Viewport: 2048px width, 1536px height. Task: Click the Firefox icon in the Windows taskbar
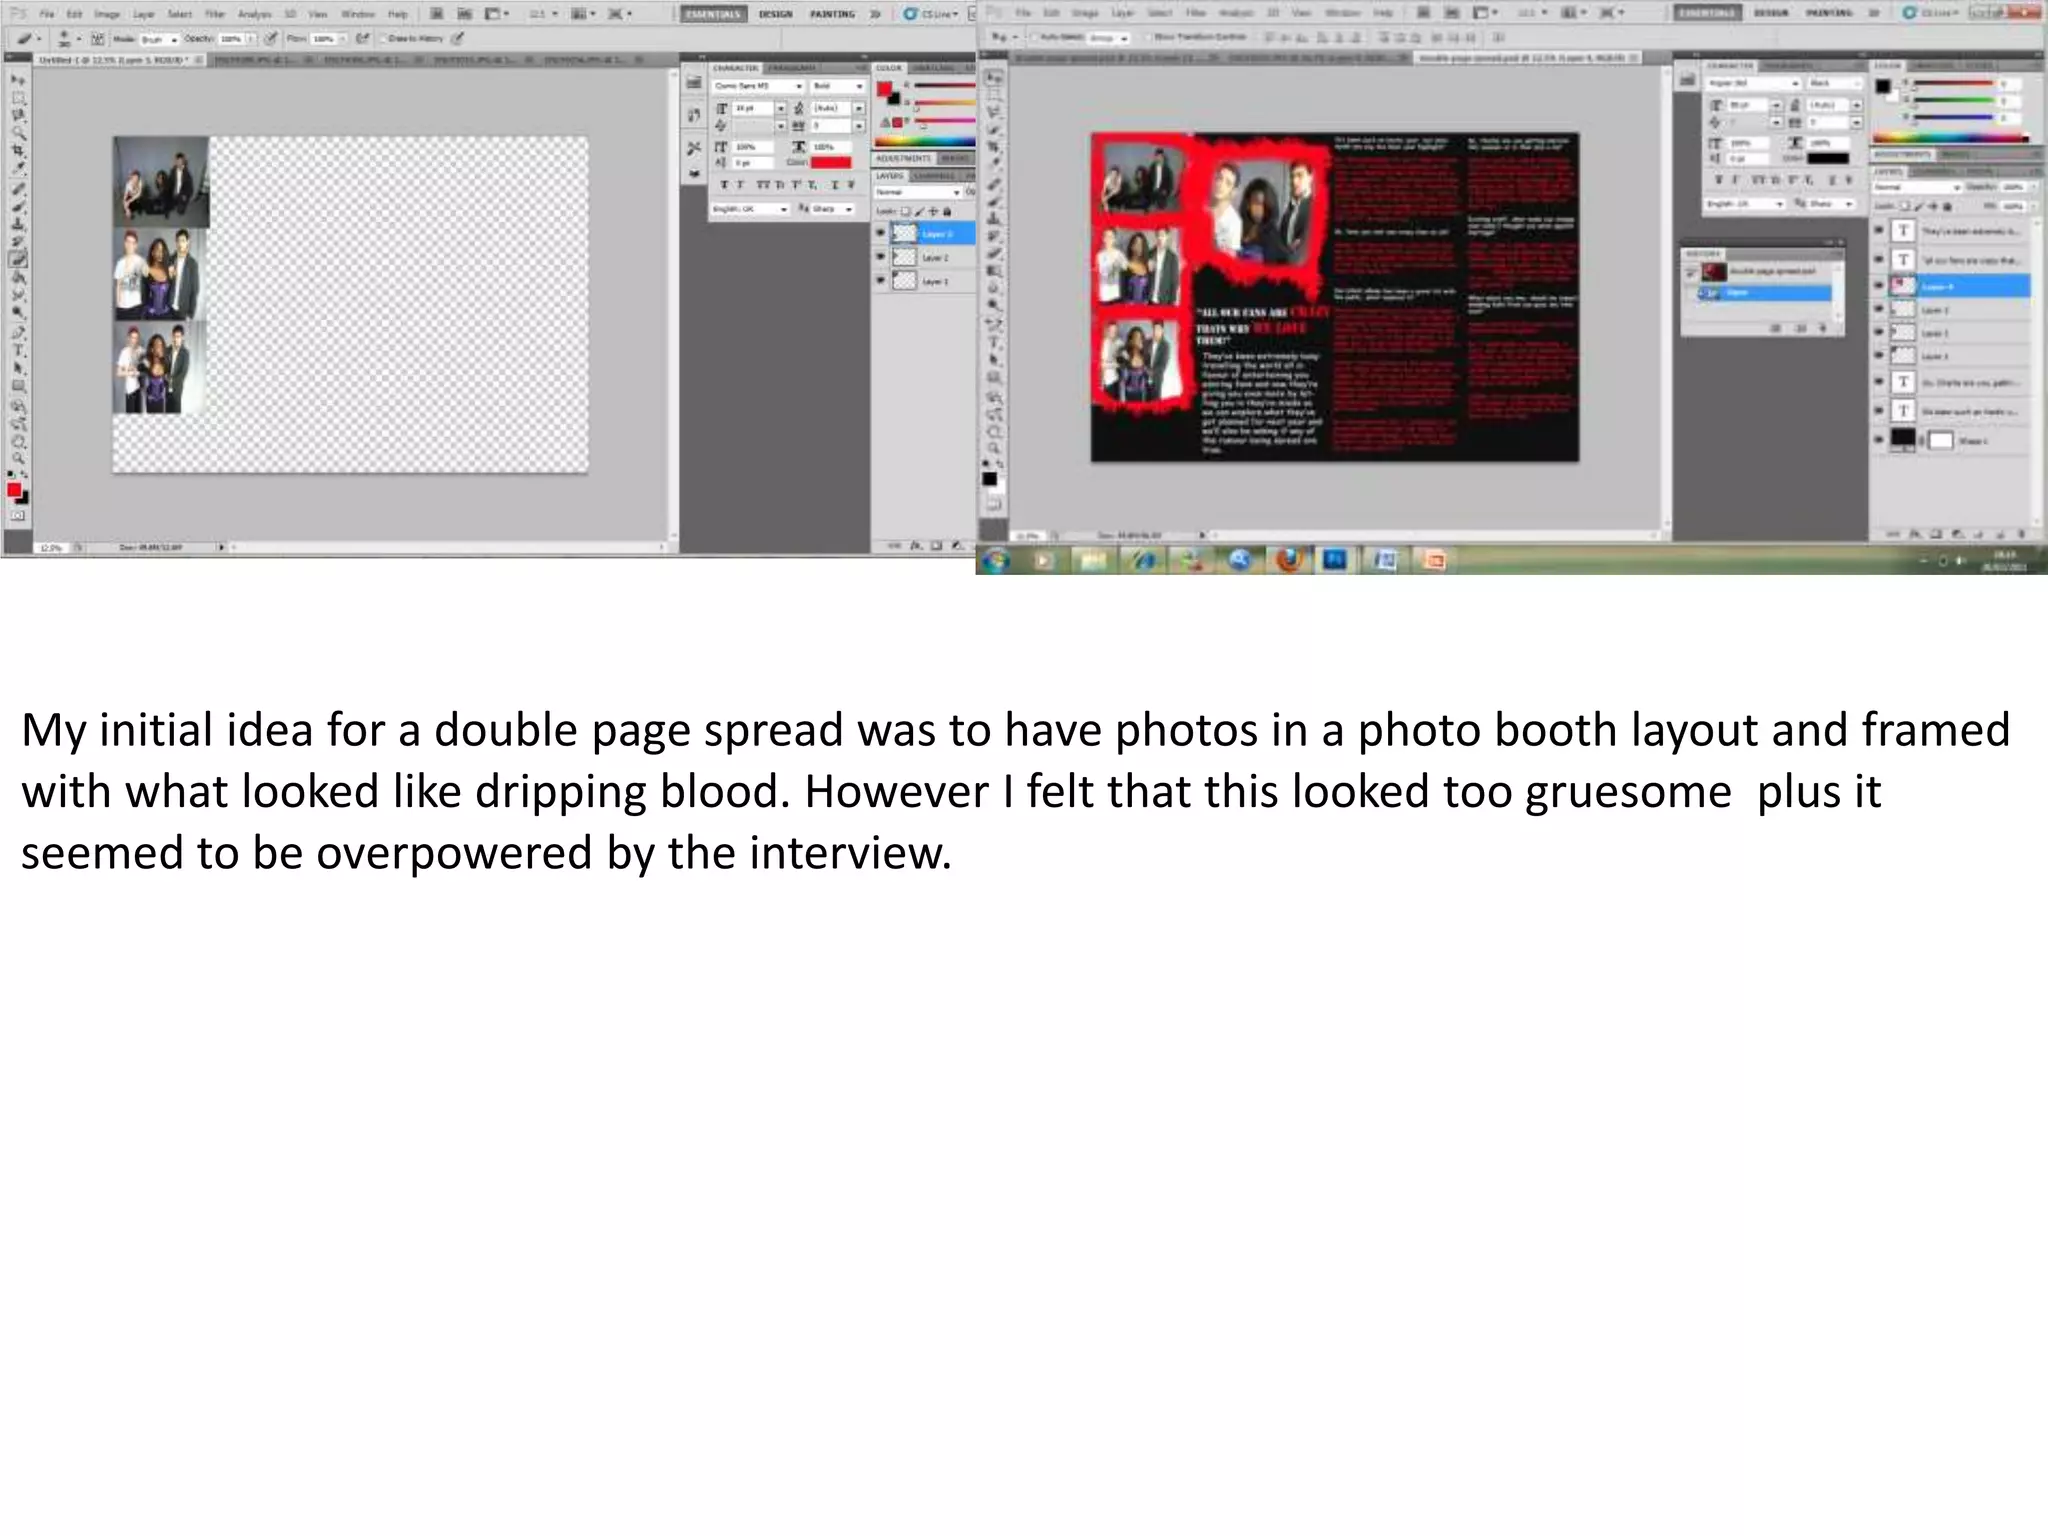click(1288, 561)
